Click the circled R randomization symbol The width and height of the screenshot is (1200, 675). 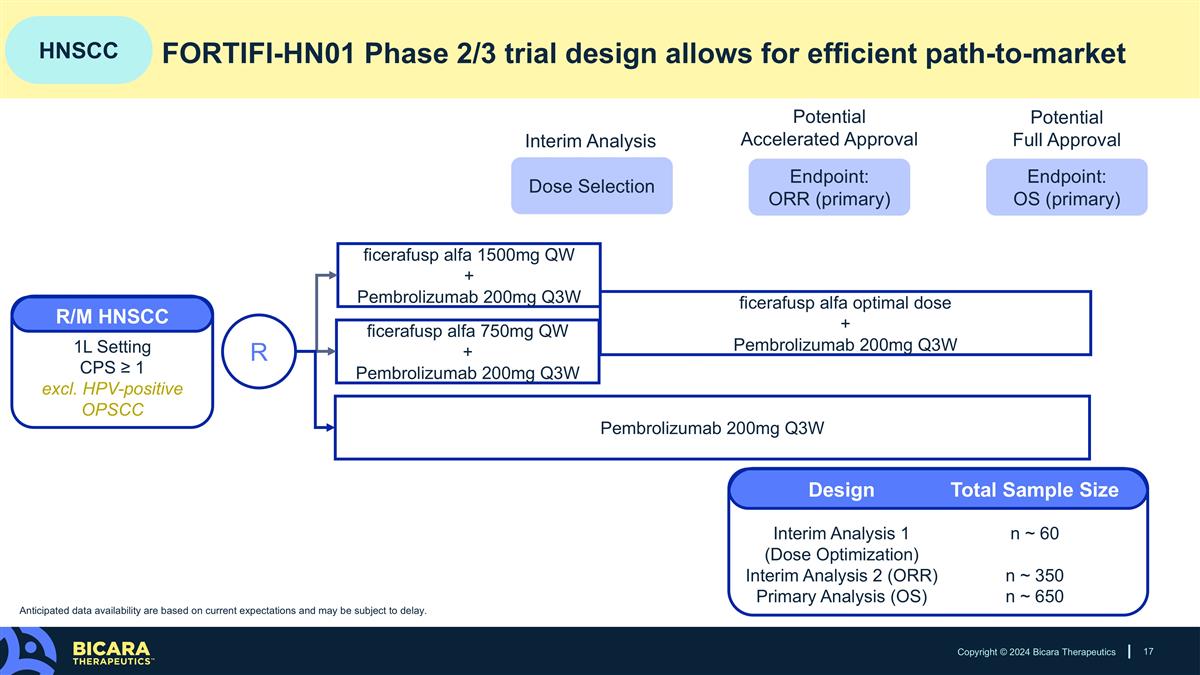tap(258, 352)
